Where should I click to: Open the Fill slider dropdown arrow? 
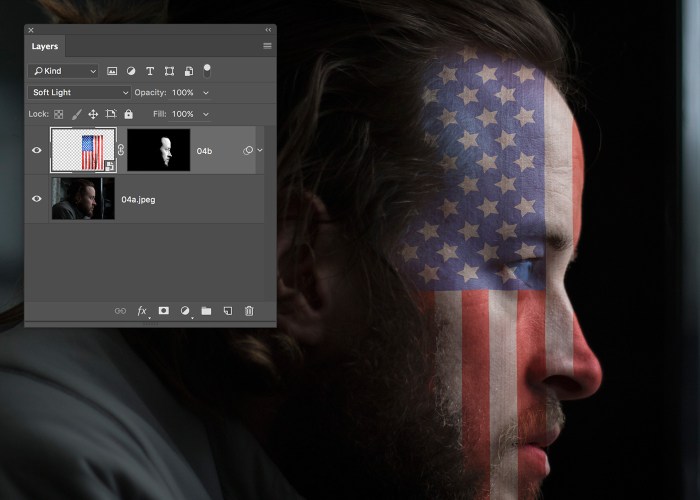(x=206, y=114)
